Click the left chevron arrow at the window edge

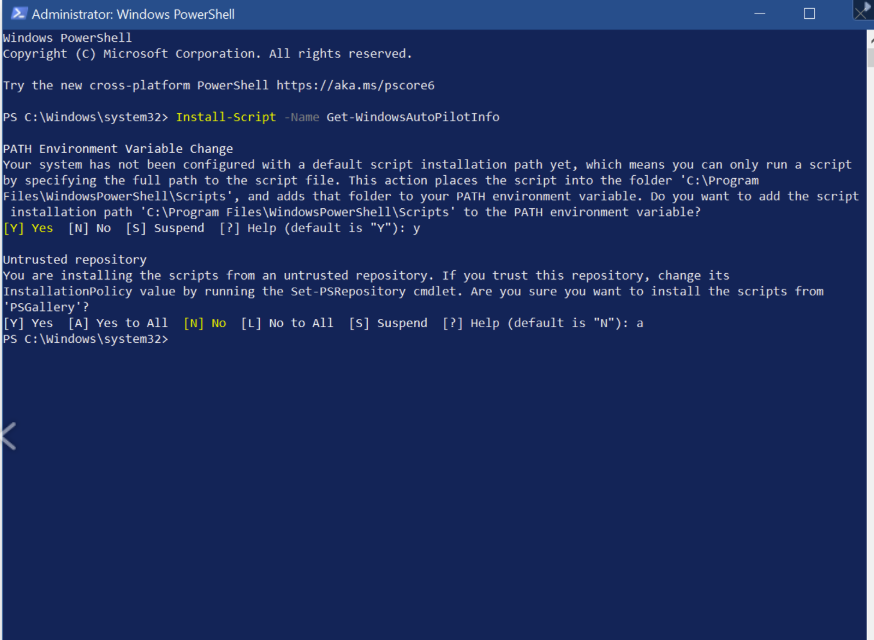(x=9, y=436)
